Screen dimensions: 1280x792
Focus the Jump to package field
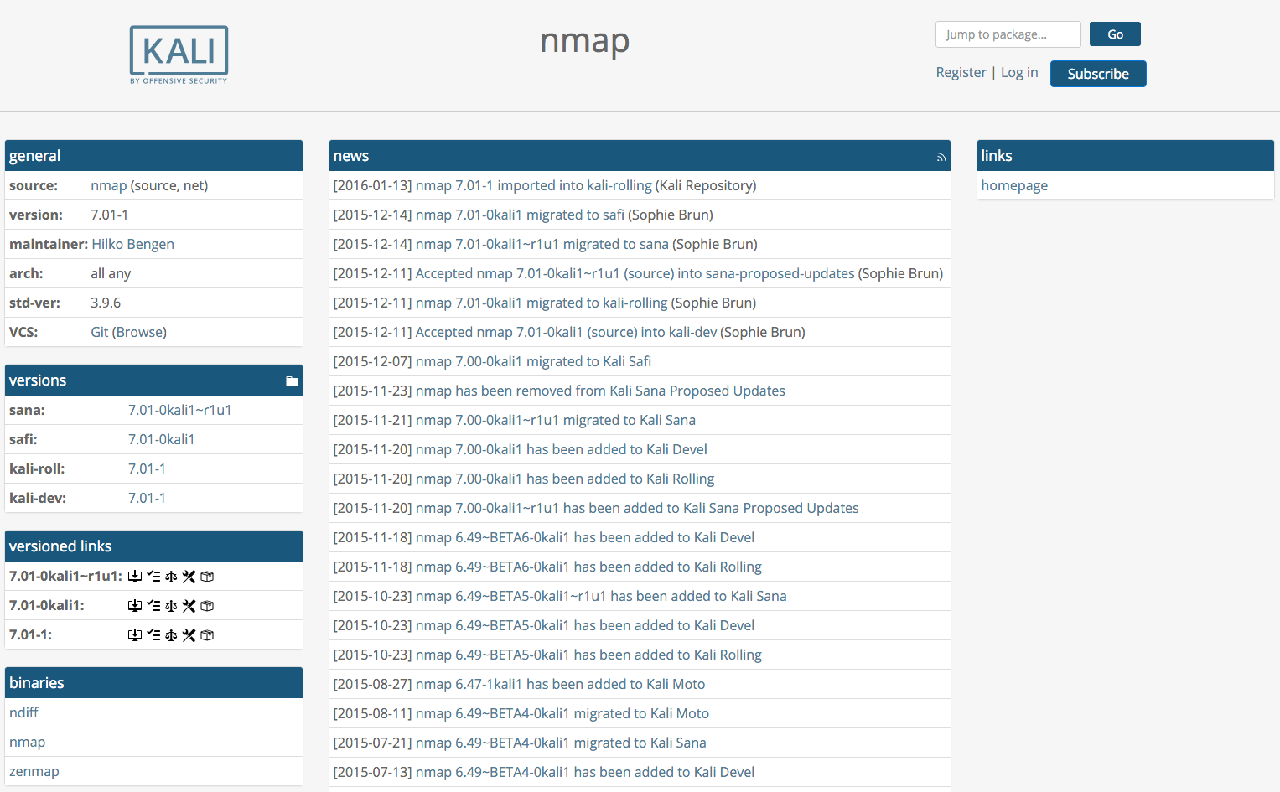(x=1007, y=35)
